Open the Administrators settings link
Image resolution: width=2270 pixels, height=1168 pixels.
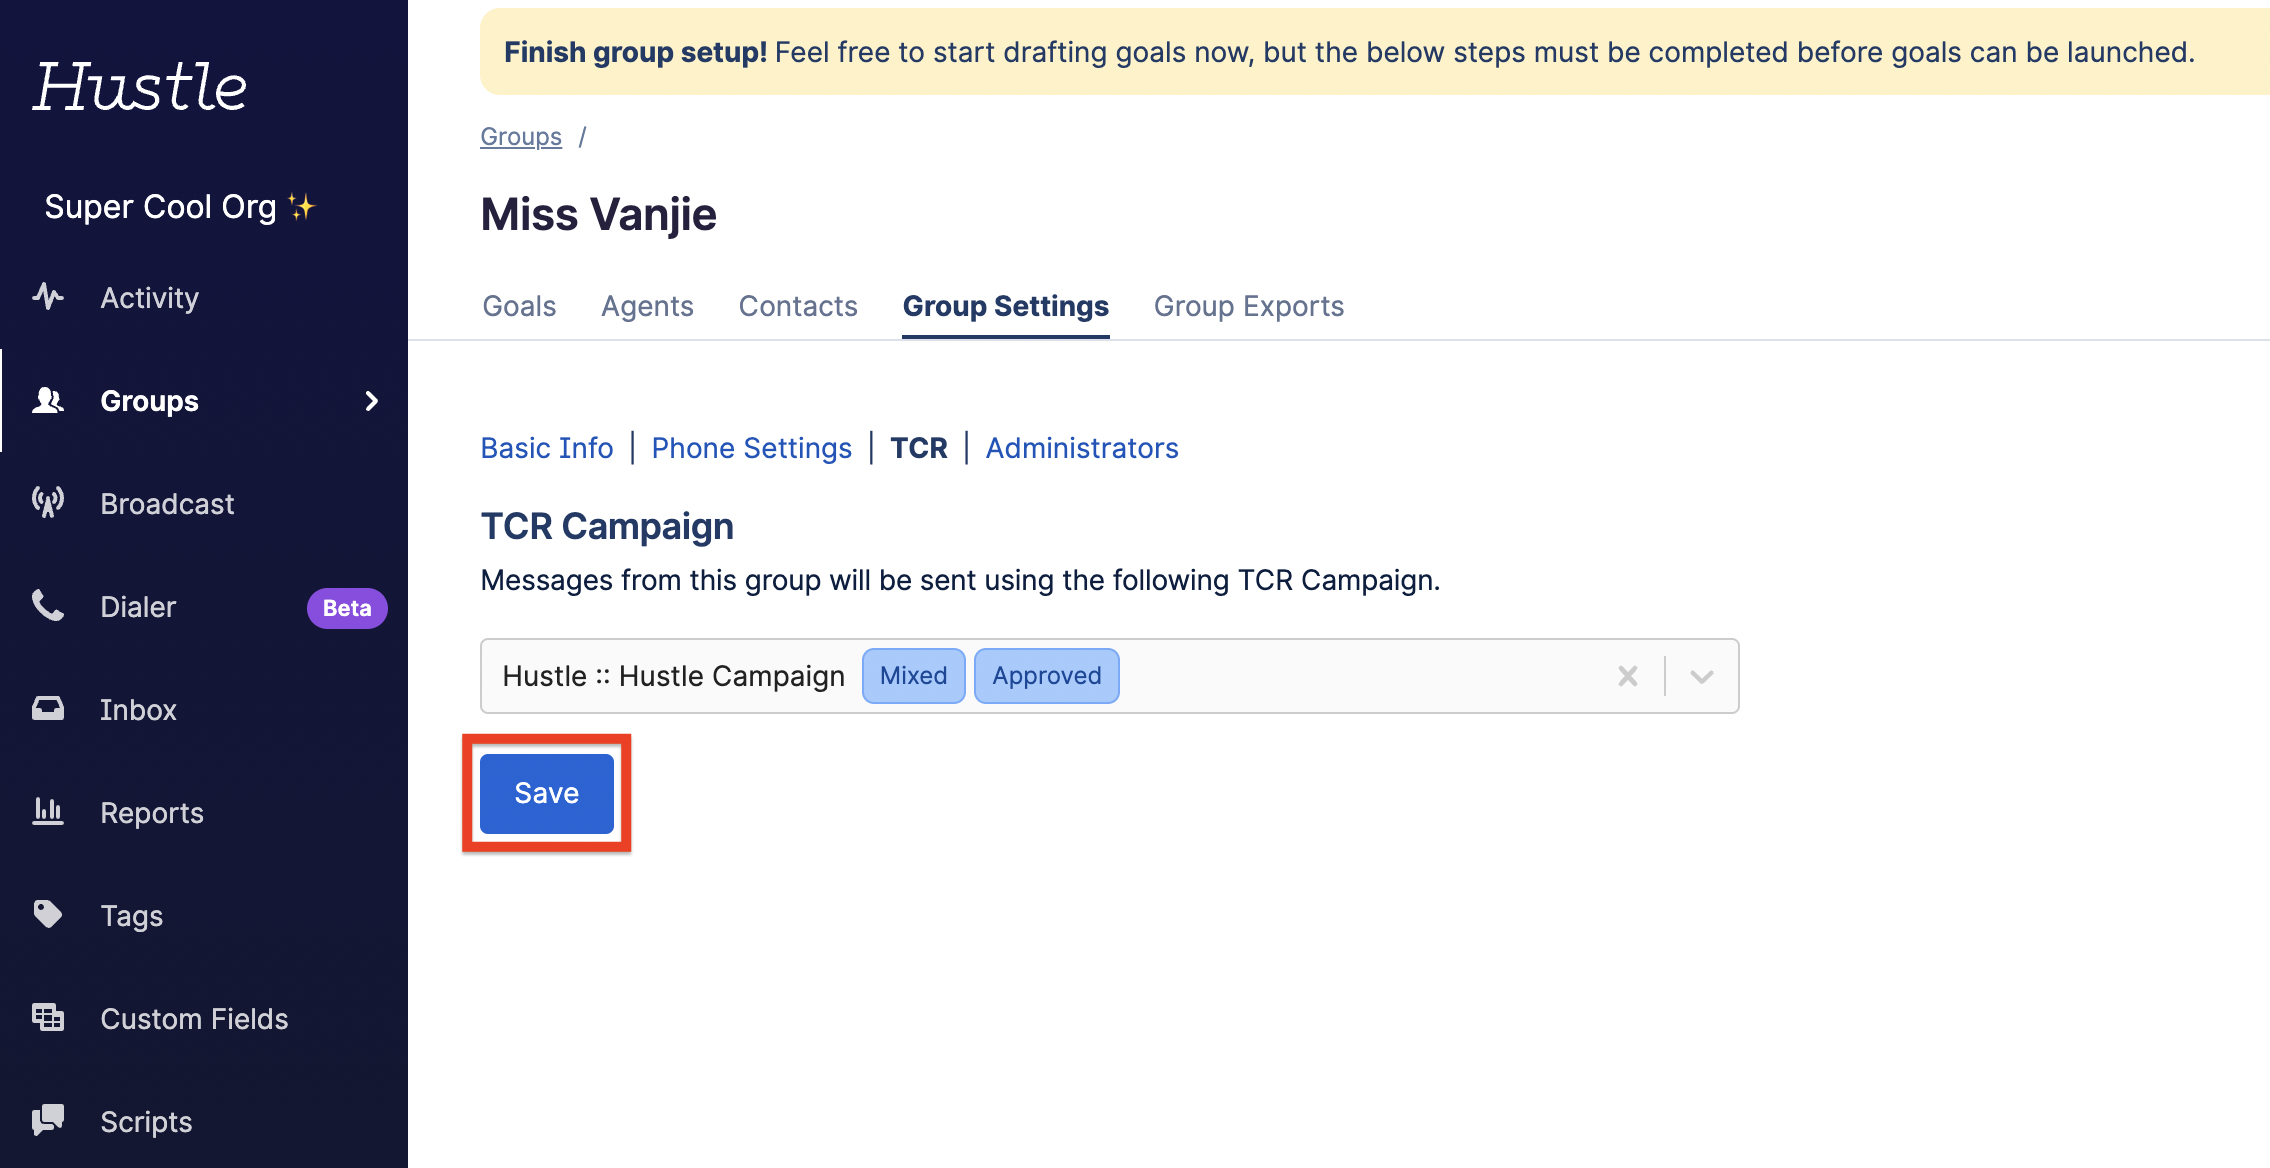click(x=1081, y=448)
